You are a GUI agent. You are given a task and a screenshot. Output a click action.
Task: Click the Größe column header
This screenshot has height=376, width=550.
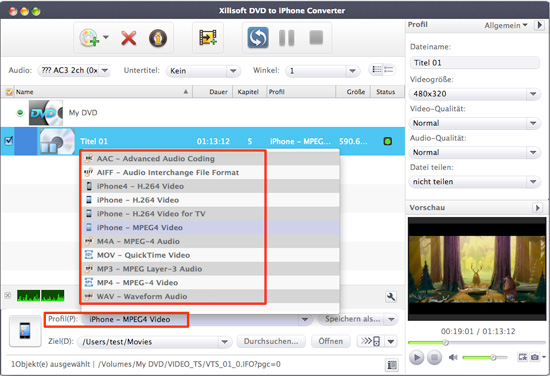[353, 92]
